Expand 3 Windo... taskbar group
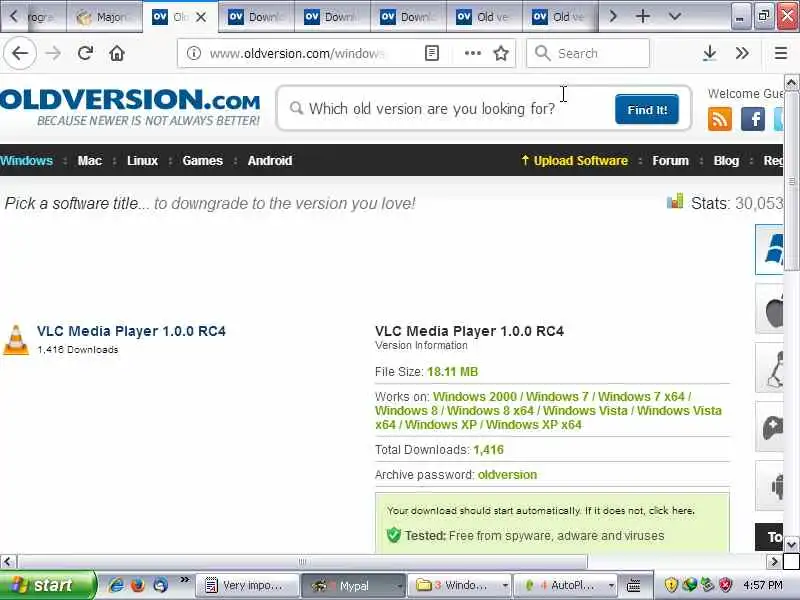 pyautogui.click(x=461, y=585)
